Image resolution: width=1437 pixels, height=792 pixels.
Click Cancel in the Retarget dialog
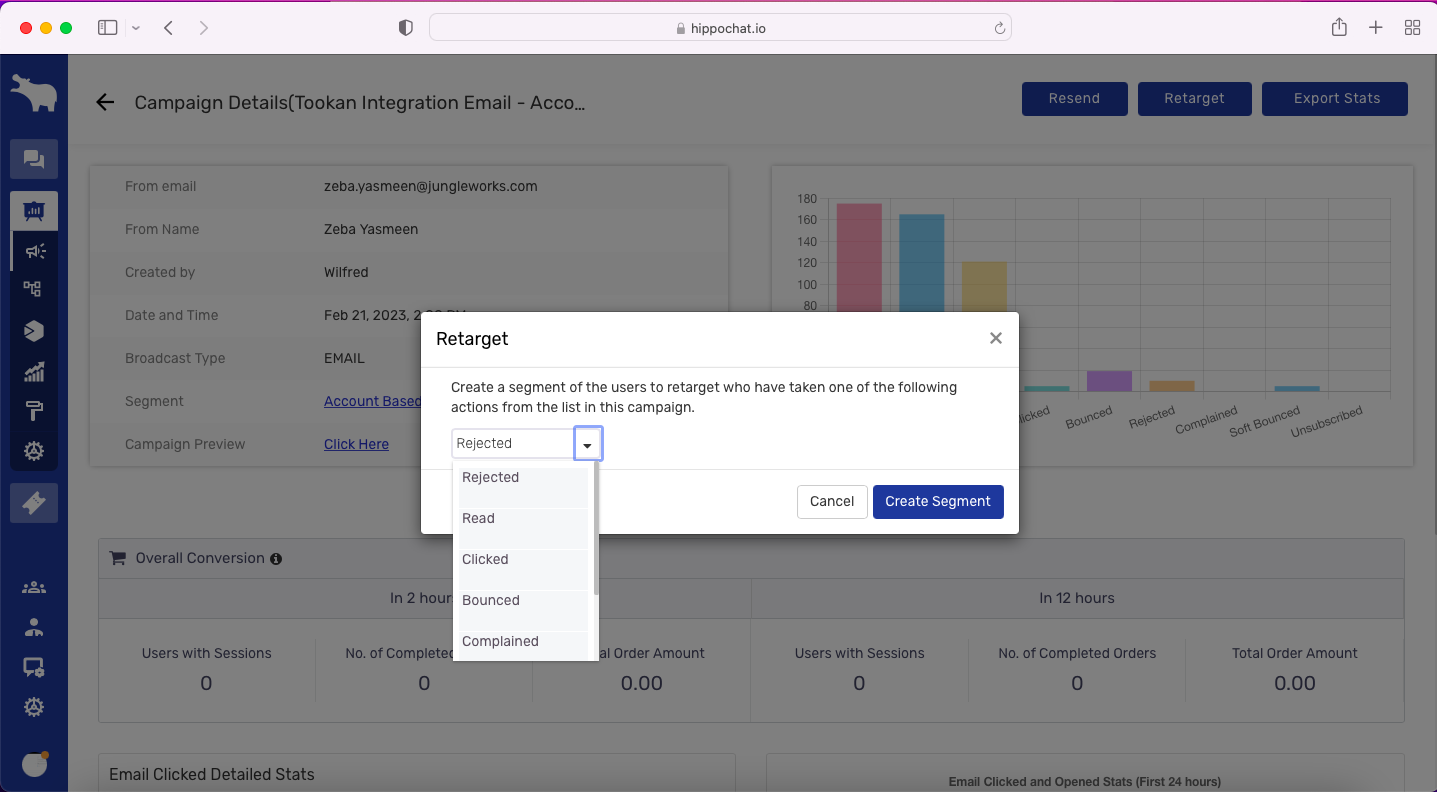(x=831, y=502)
